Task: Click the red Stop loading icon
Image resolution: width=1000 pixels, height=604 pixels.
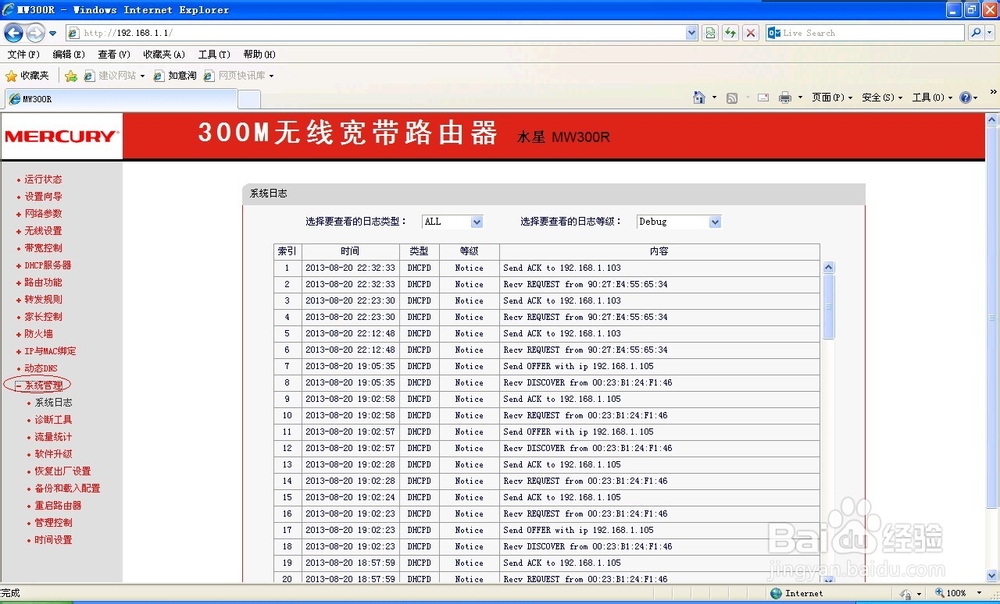Action: pos(750,32)
